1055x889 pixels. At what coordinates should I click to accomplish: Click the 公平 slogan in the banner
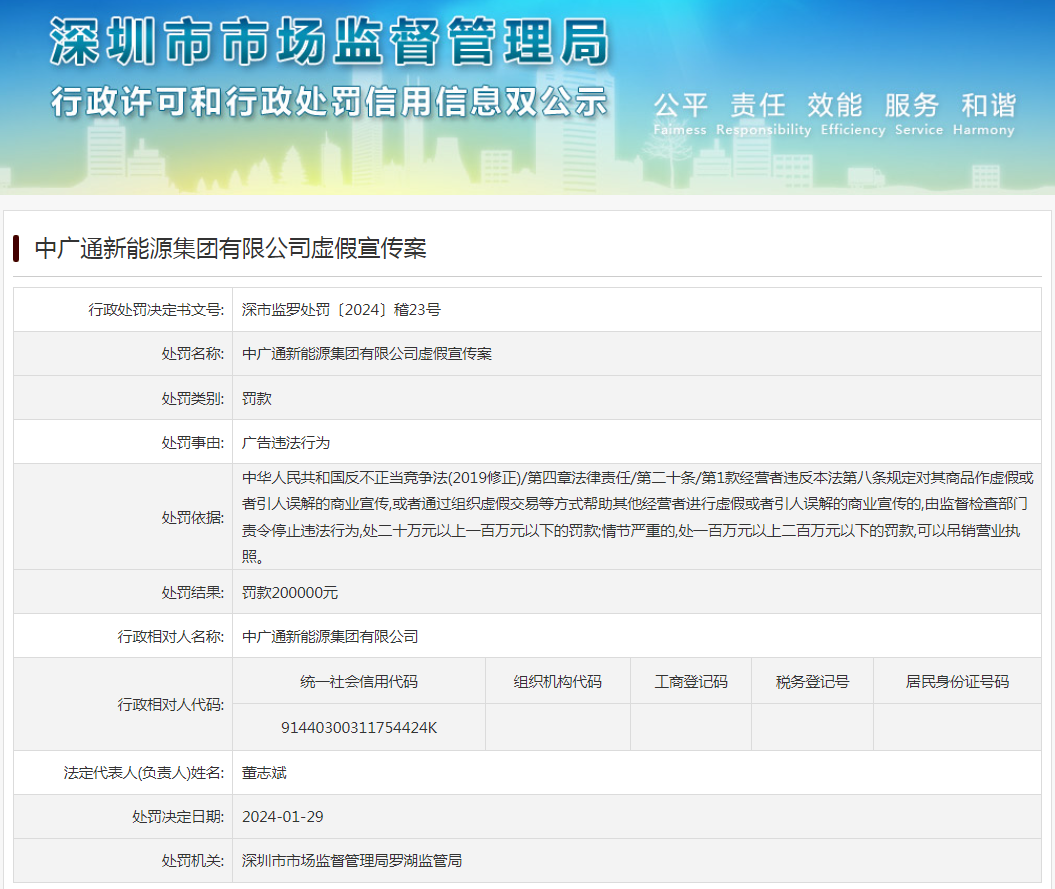(x=680, y=105)
